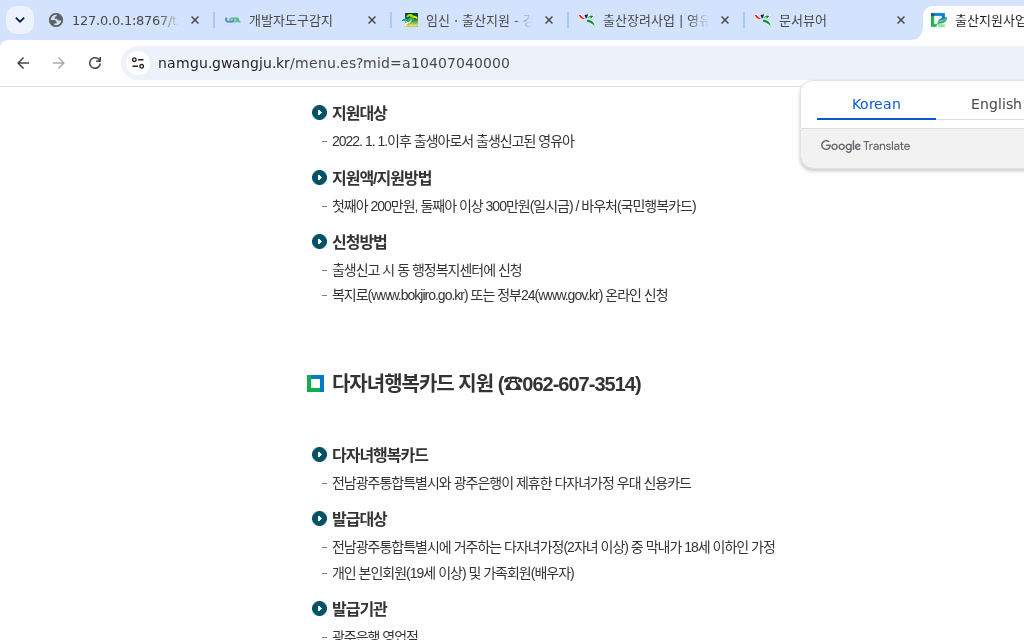Image resolution: width=1024 pixels, height=640 pixels.
Task: Click the bullet icon beside 신청방법
Action: tap(319, 242)
